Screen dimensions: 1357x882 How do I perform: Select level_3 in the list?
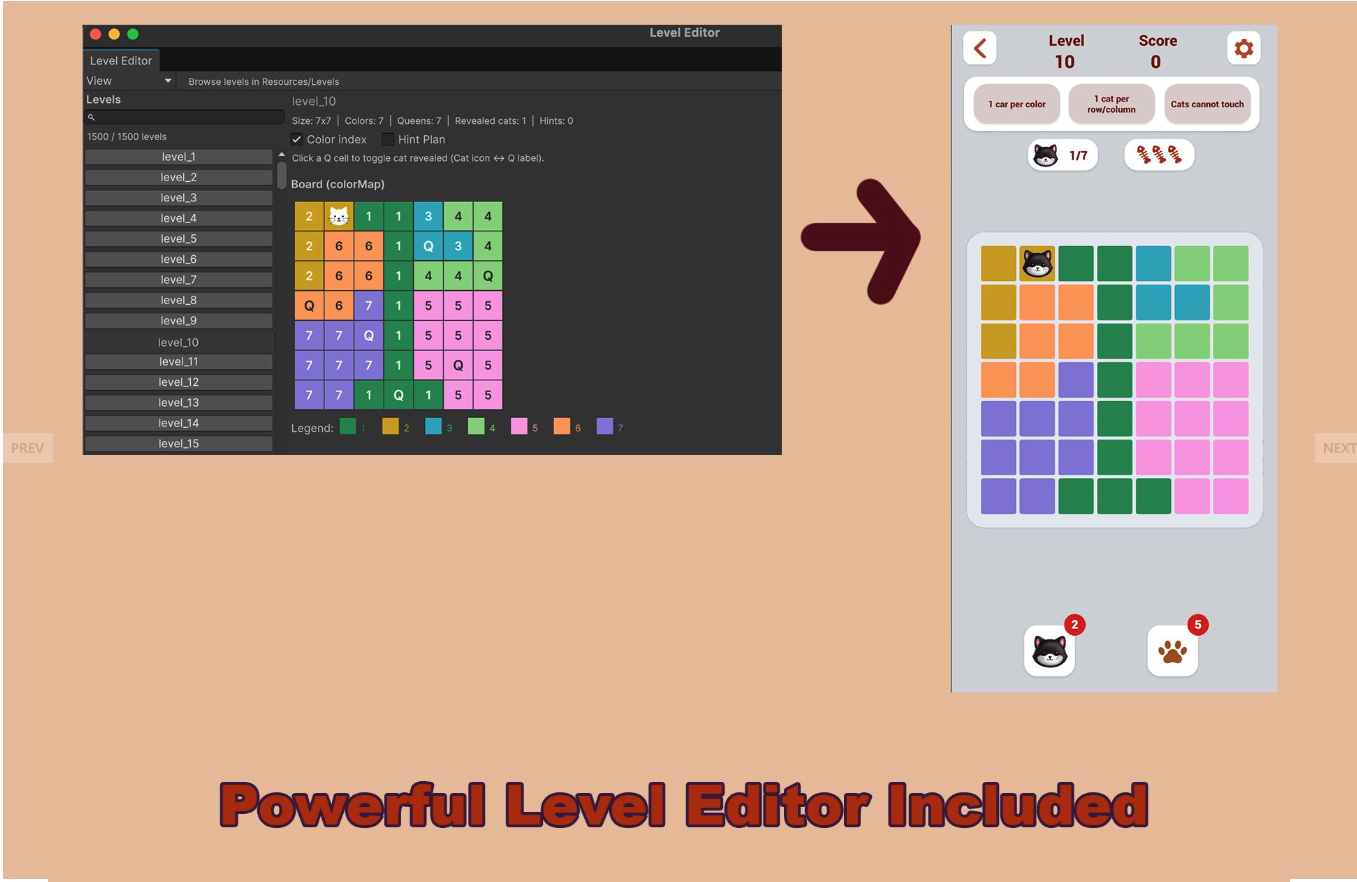pos(179,198)
